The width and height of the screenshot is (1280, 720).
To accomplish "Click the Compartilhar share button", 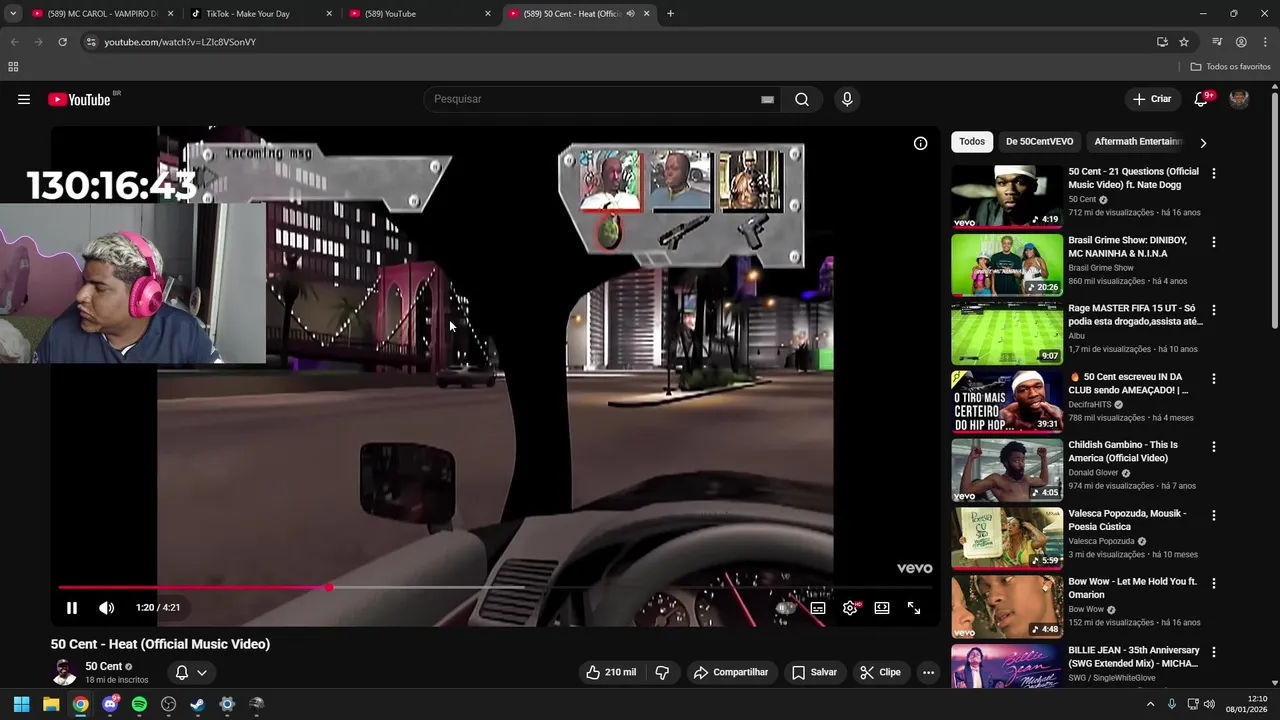I will pyautogui.click(x=731, y=672).
